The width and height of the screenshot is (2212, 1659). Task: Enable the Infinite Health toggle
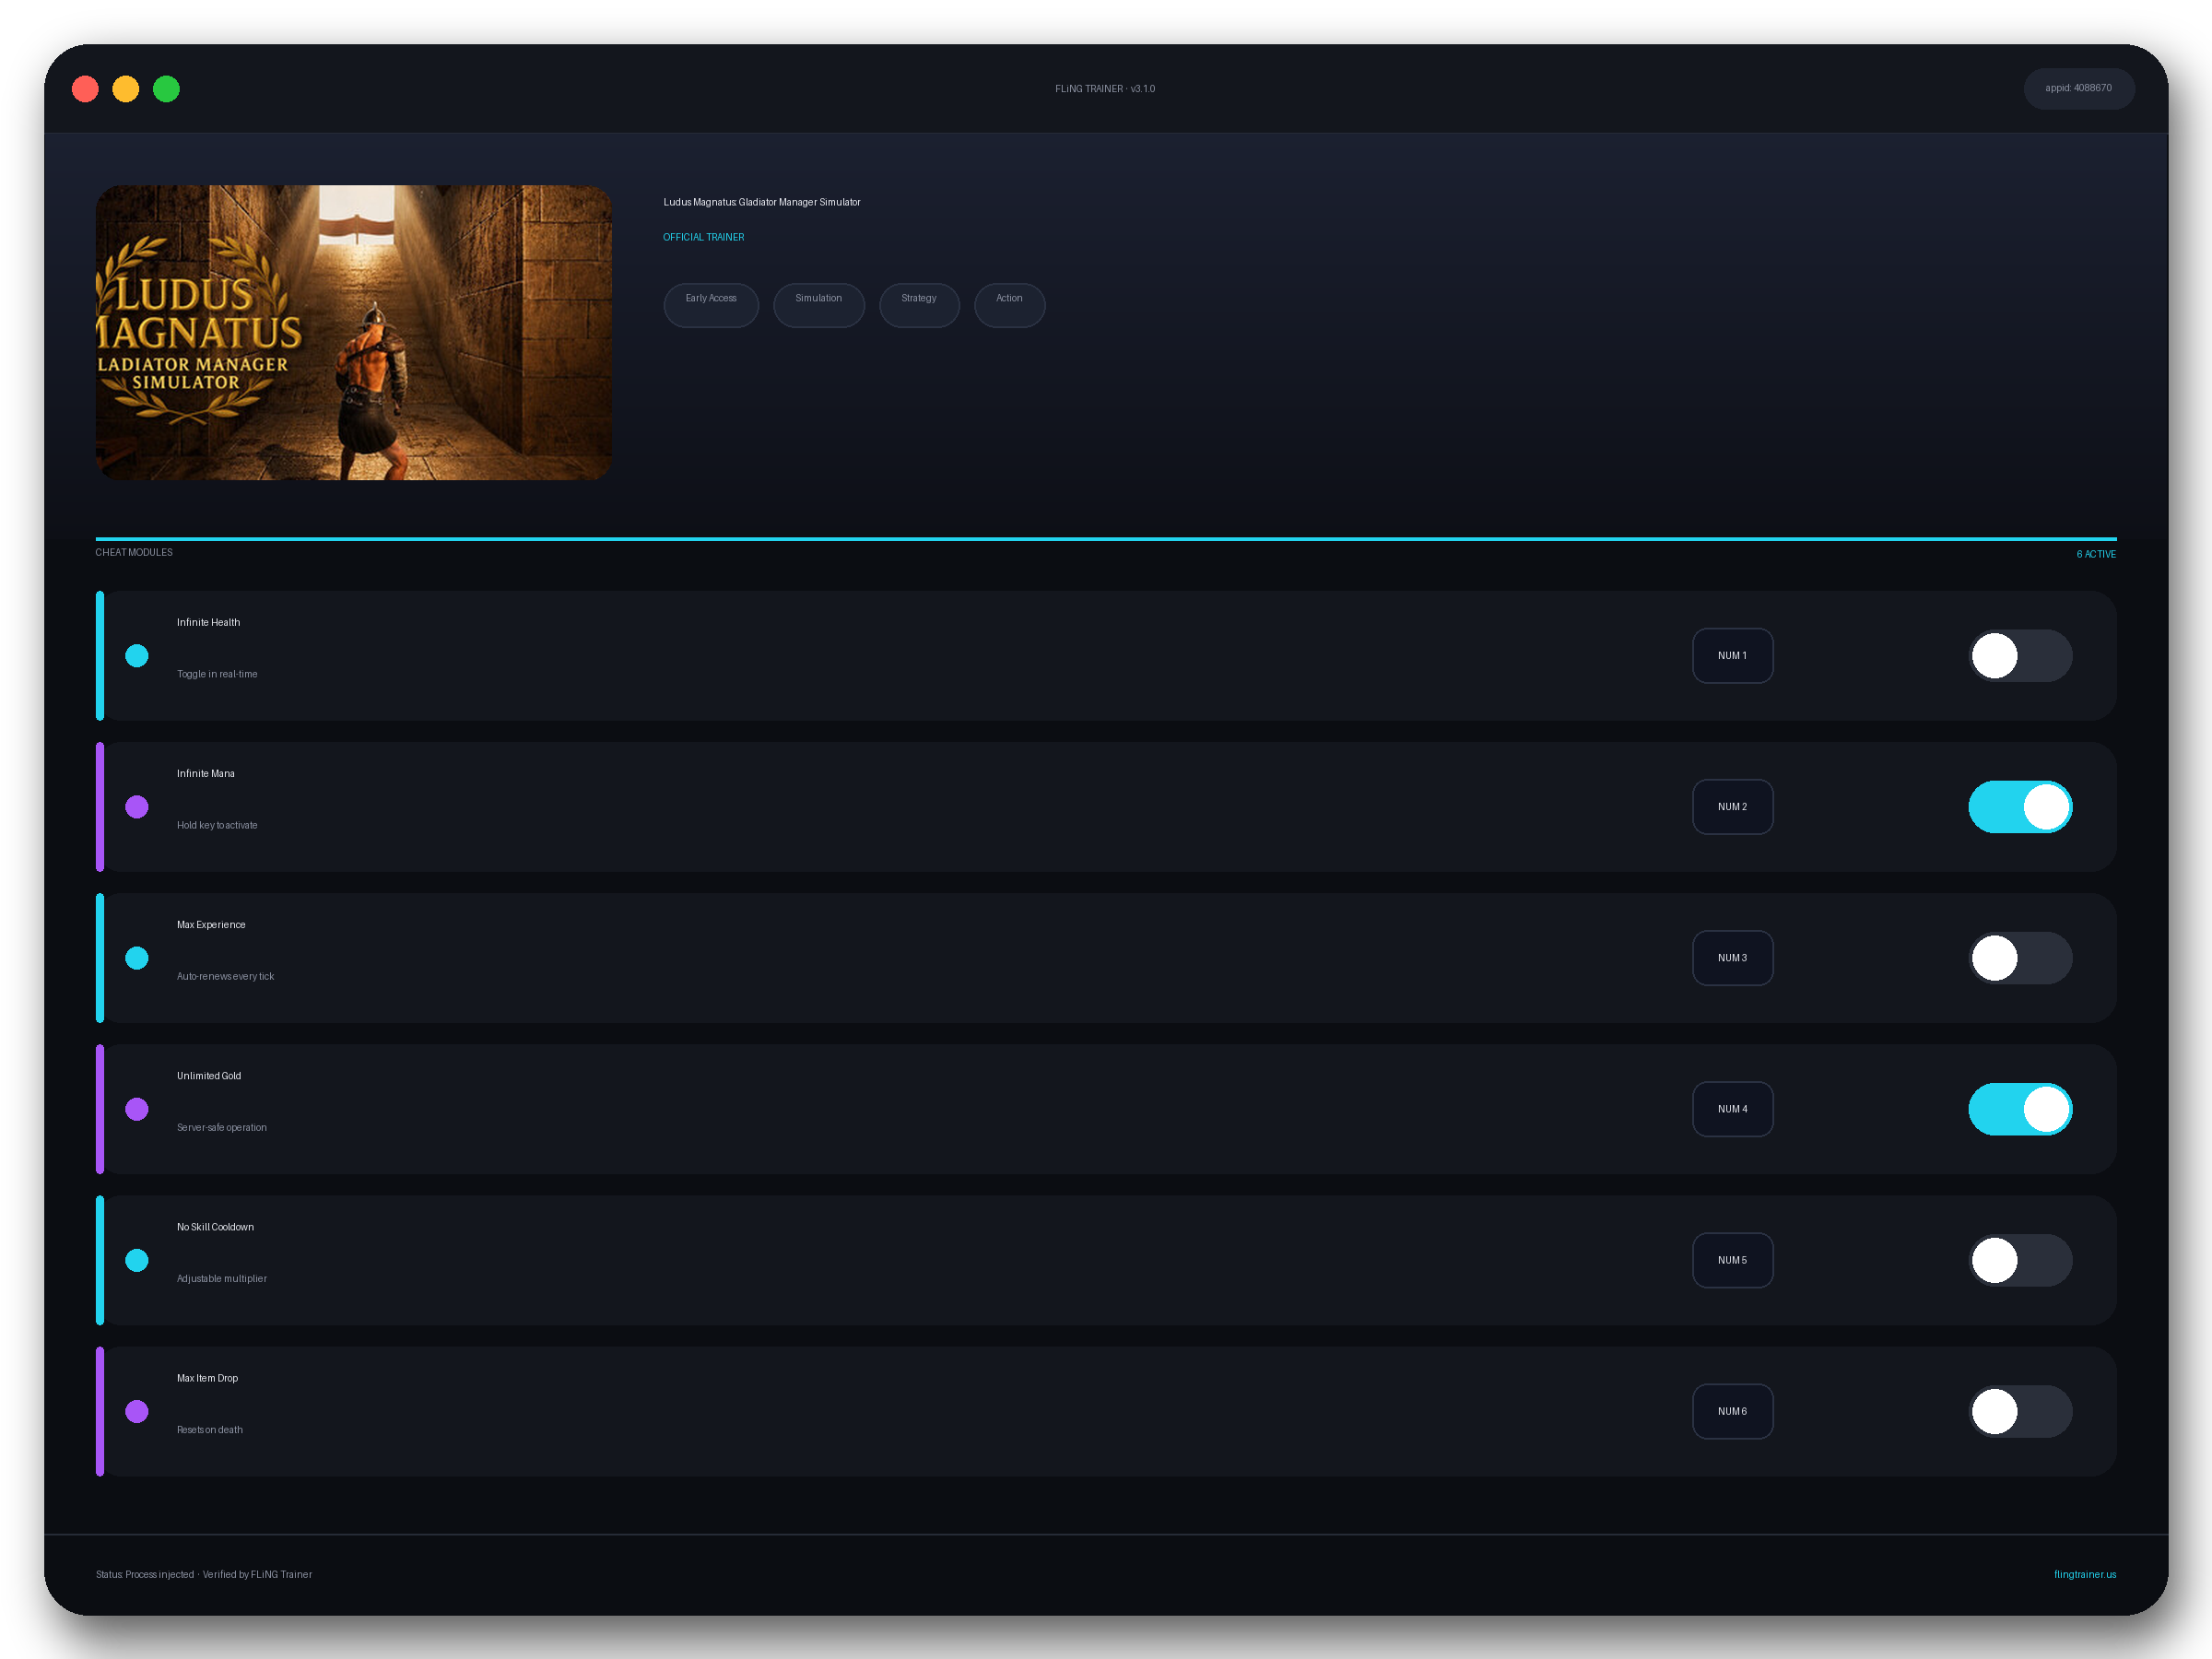pos(2020,656)
